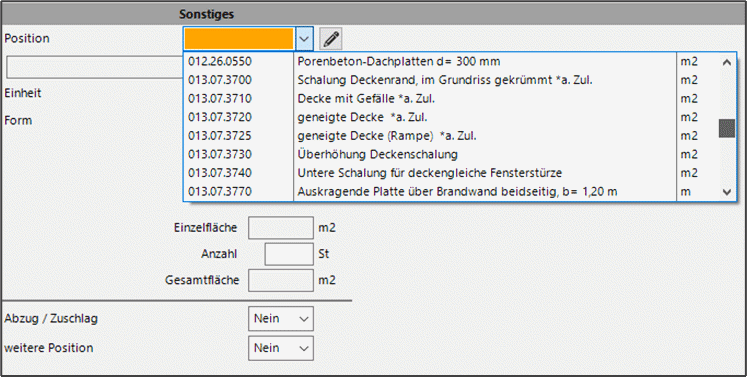Viewport: 747px width, 377px height.
Task: Click the Sonstiges header bar
Action: pyautogui.click(x=374, y=14)
